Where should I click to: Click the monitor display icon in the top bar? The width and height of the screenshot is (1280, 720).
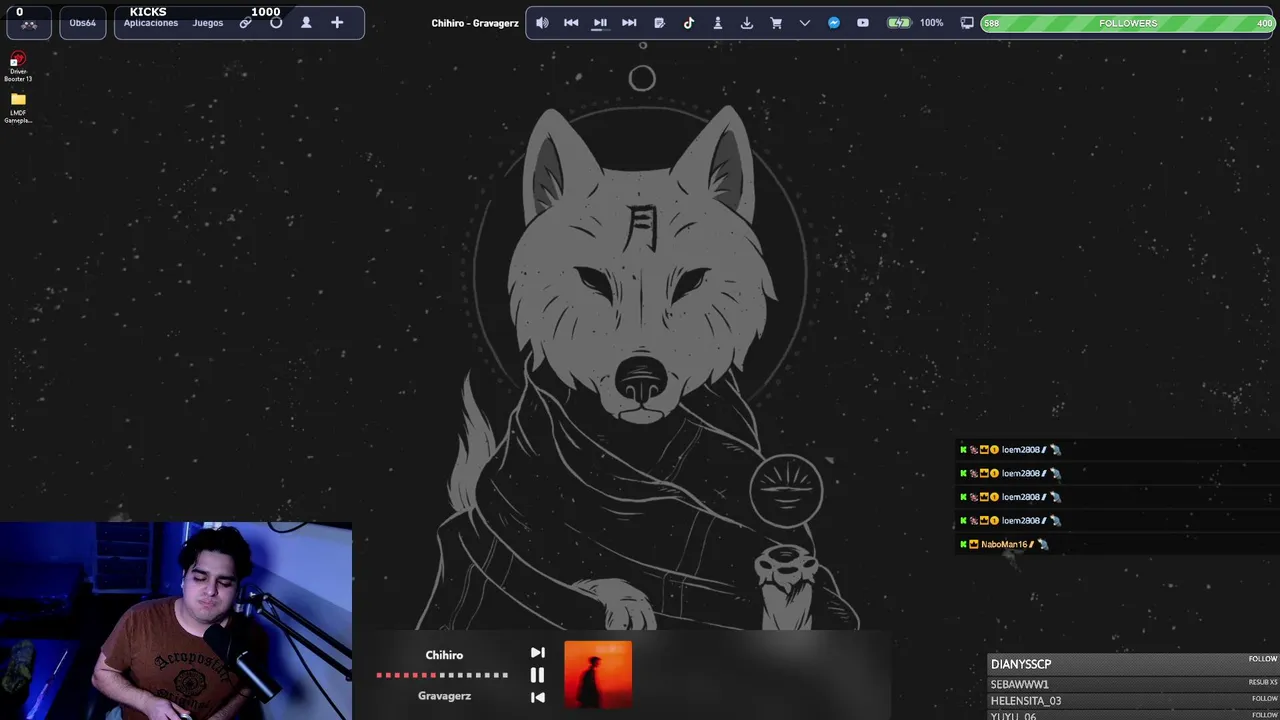coord(967,23)
